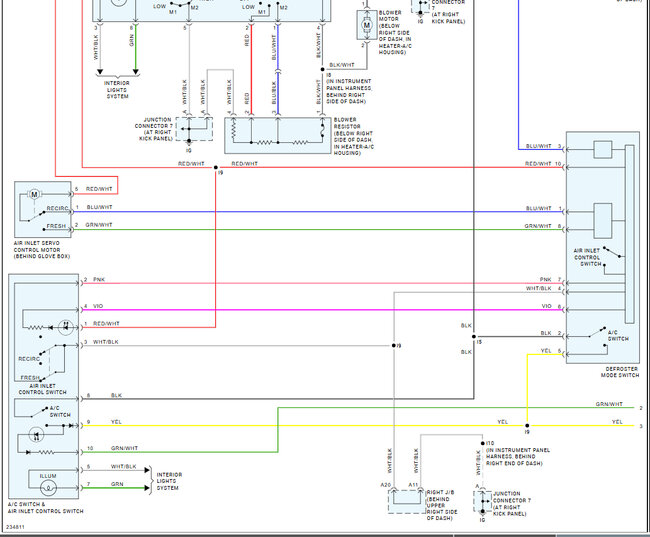Viewport: 650px width, 537px height.
Task: Select the RED/WHT label at servo motor pin 5
Action: coord(99,189)
